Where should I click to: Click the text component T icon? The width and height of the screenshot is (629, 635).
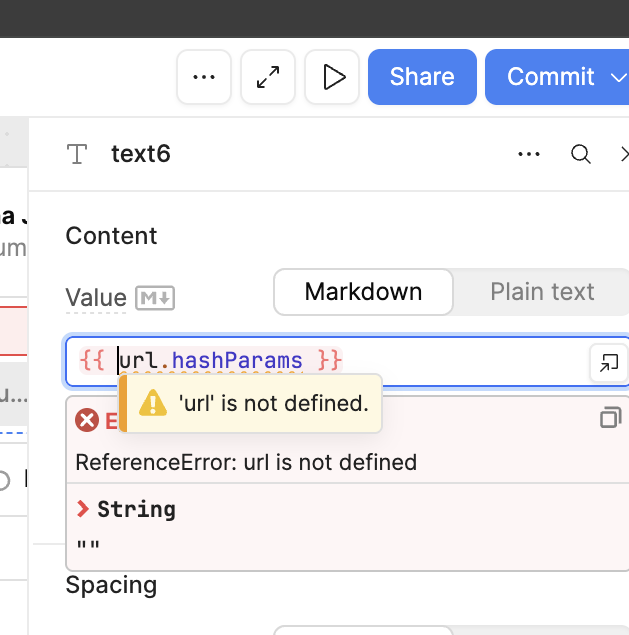(77, 154)
